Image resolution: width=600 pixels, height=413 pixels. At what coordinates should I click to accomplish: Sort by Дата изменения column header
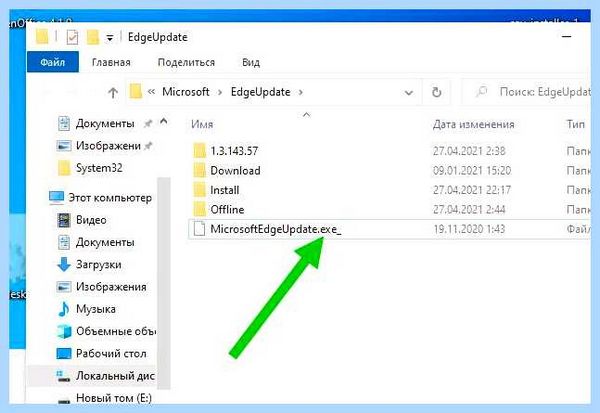(x=473, y=124)
